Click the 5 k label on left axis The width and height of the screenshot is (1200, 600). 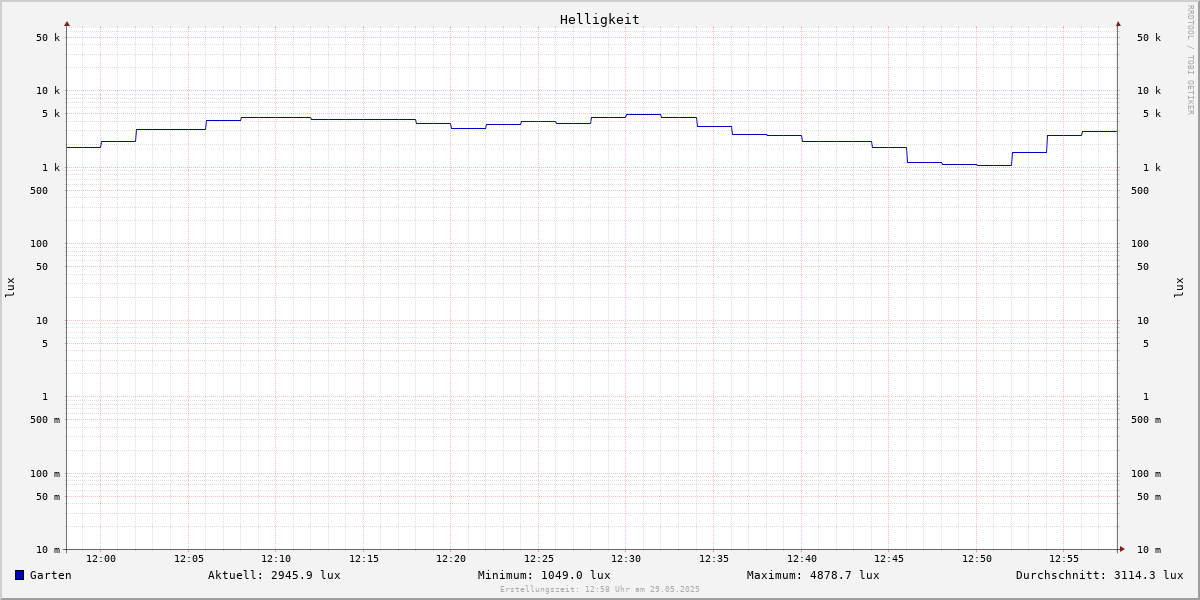pyautogui.click(x=51, y=114)
